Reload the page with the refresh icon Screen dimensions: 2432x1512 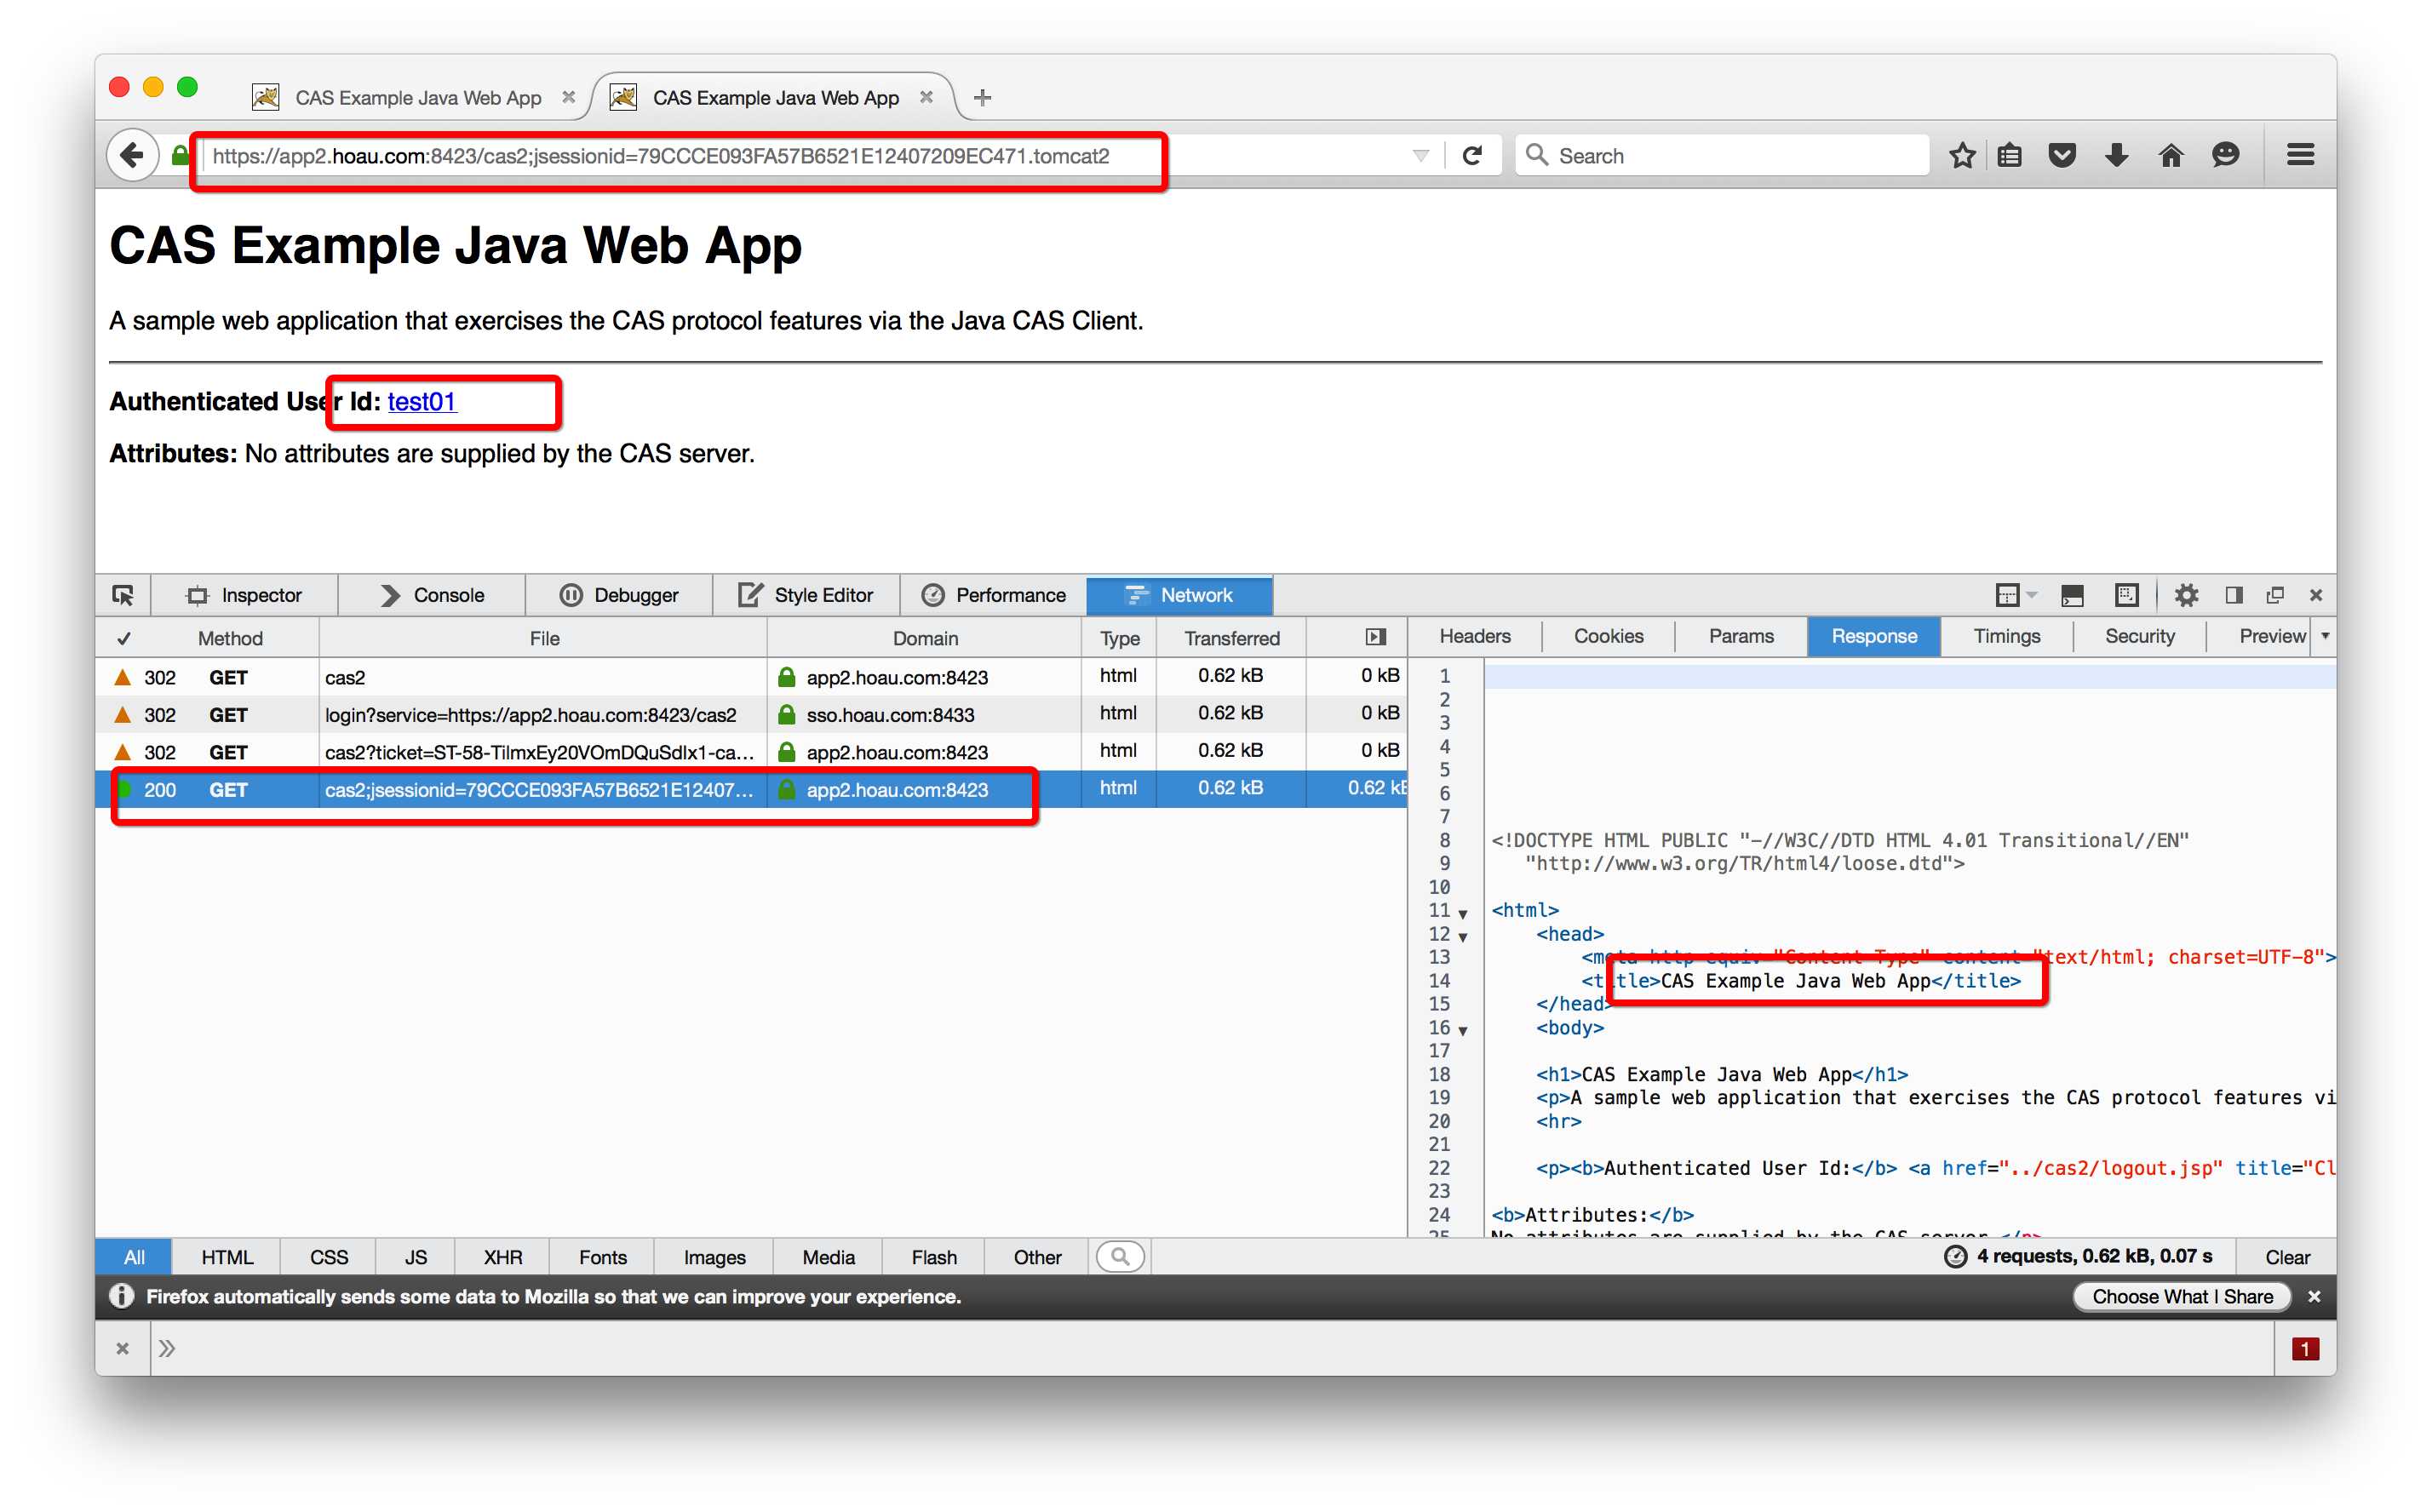pos(1472,155)
